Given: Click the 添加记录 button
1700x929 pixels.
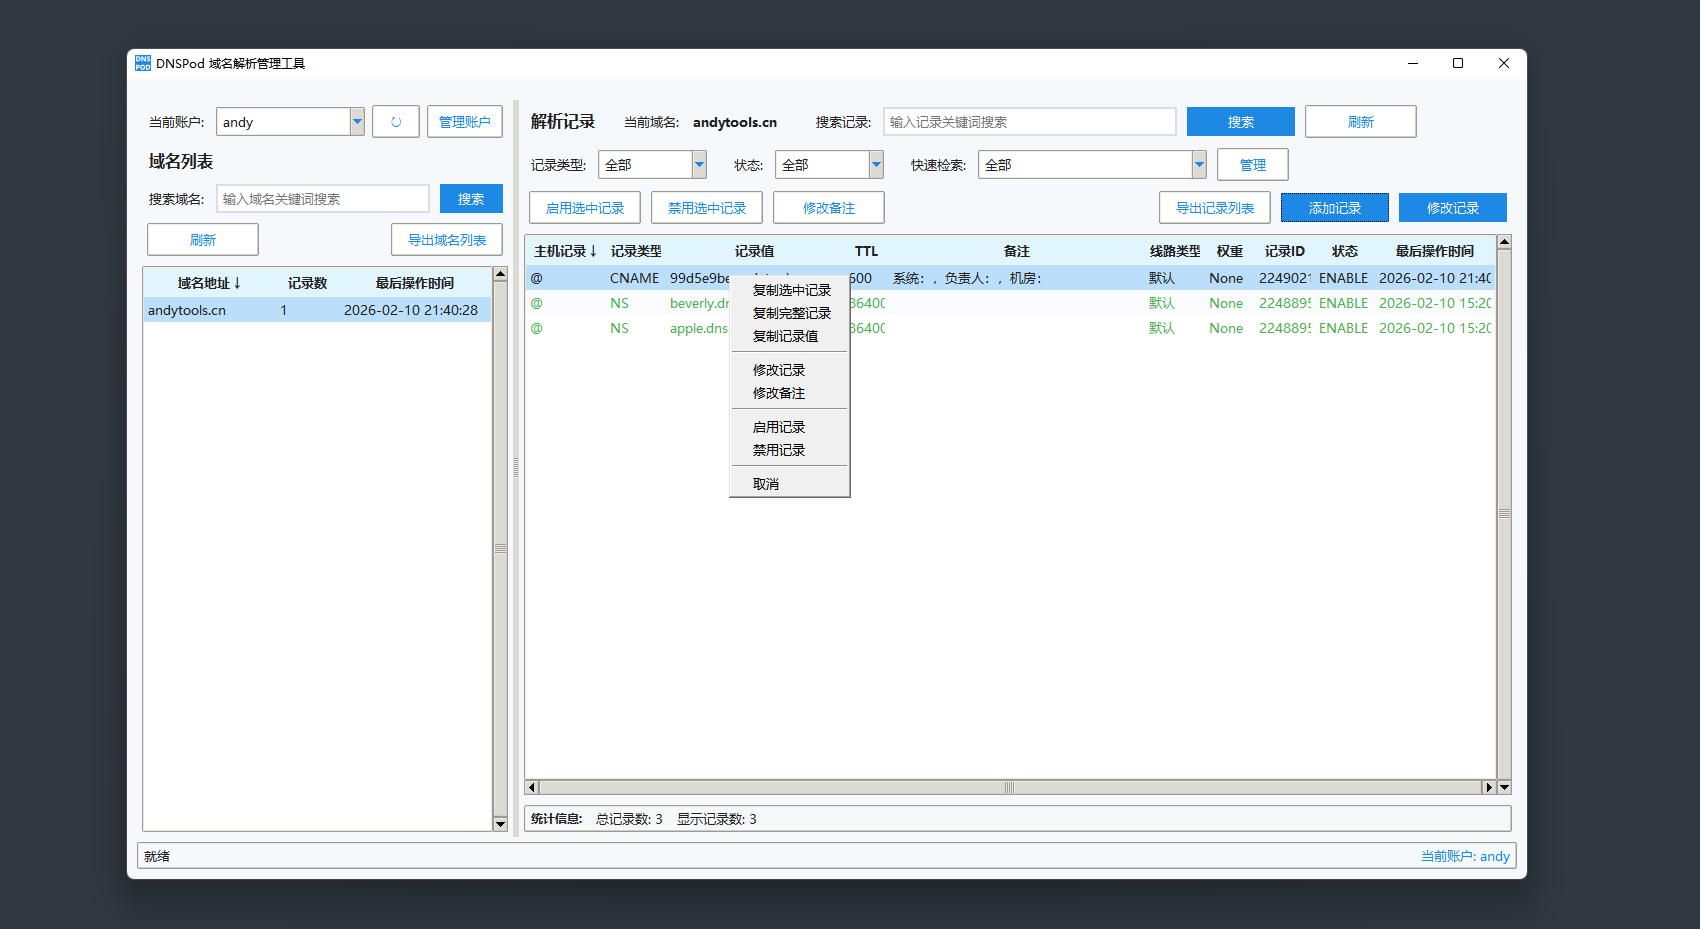Looking at the screenshot, I should [x=1335, y=207].
